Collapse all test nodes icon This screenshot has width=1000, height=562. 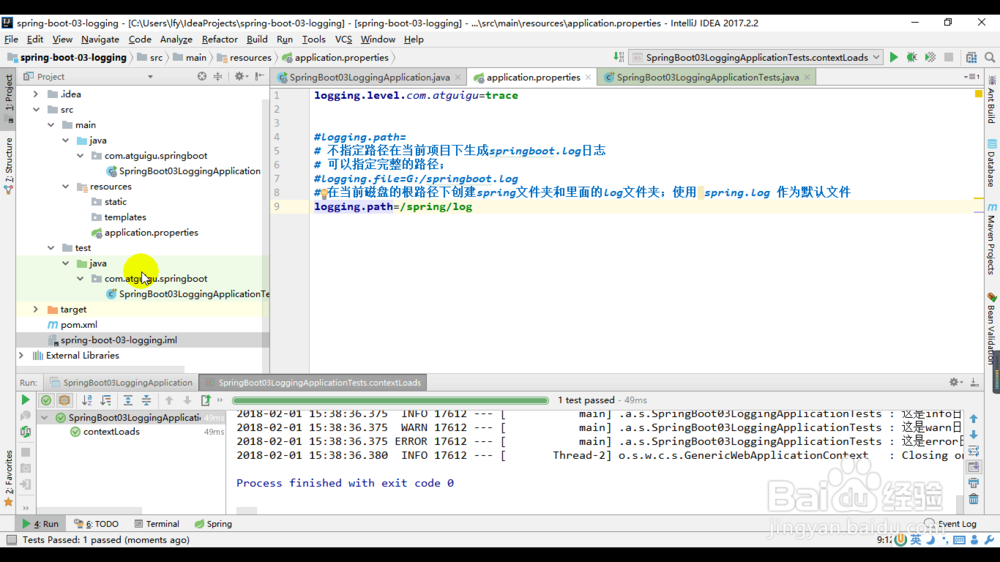pos(146,400)
